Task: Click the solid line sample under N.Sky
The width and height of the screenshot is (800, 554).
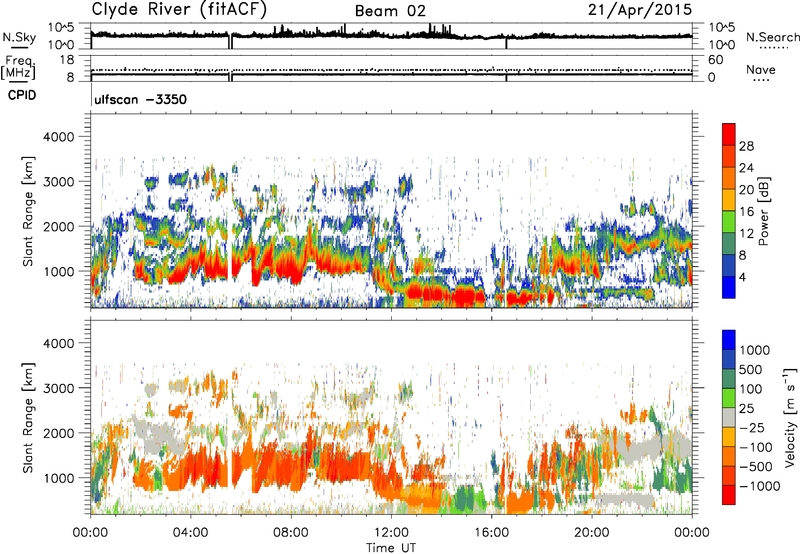Action: click(19, 48)
